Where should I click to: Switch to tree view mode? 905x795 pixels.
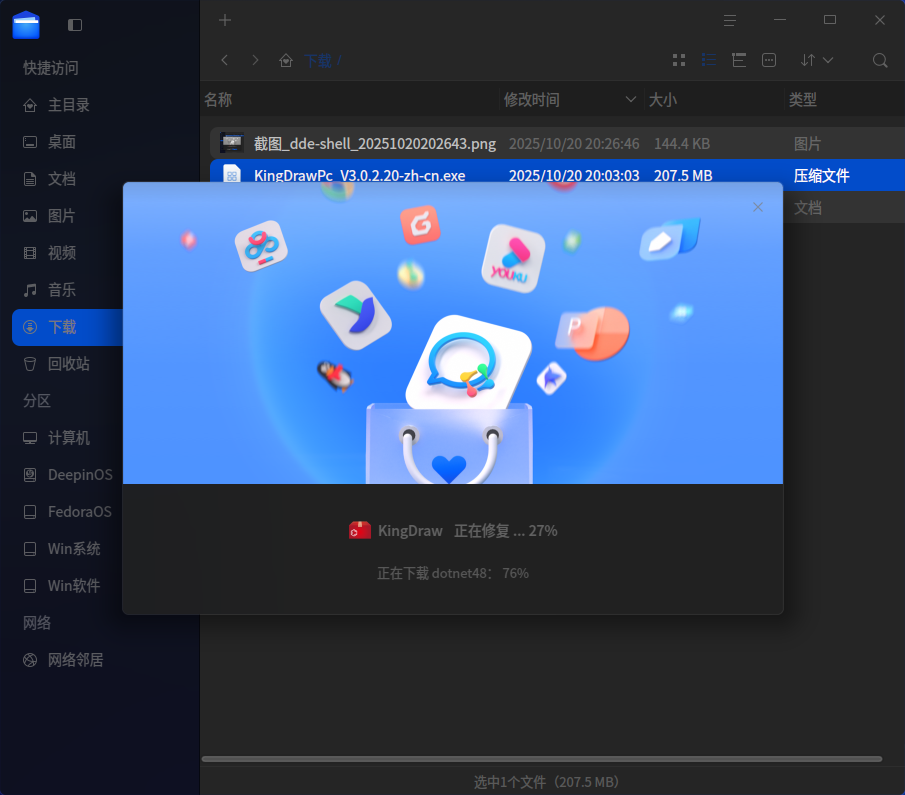[739, 60]
